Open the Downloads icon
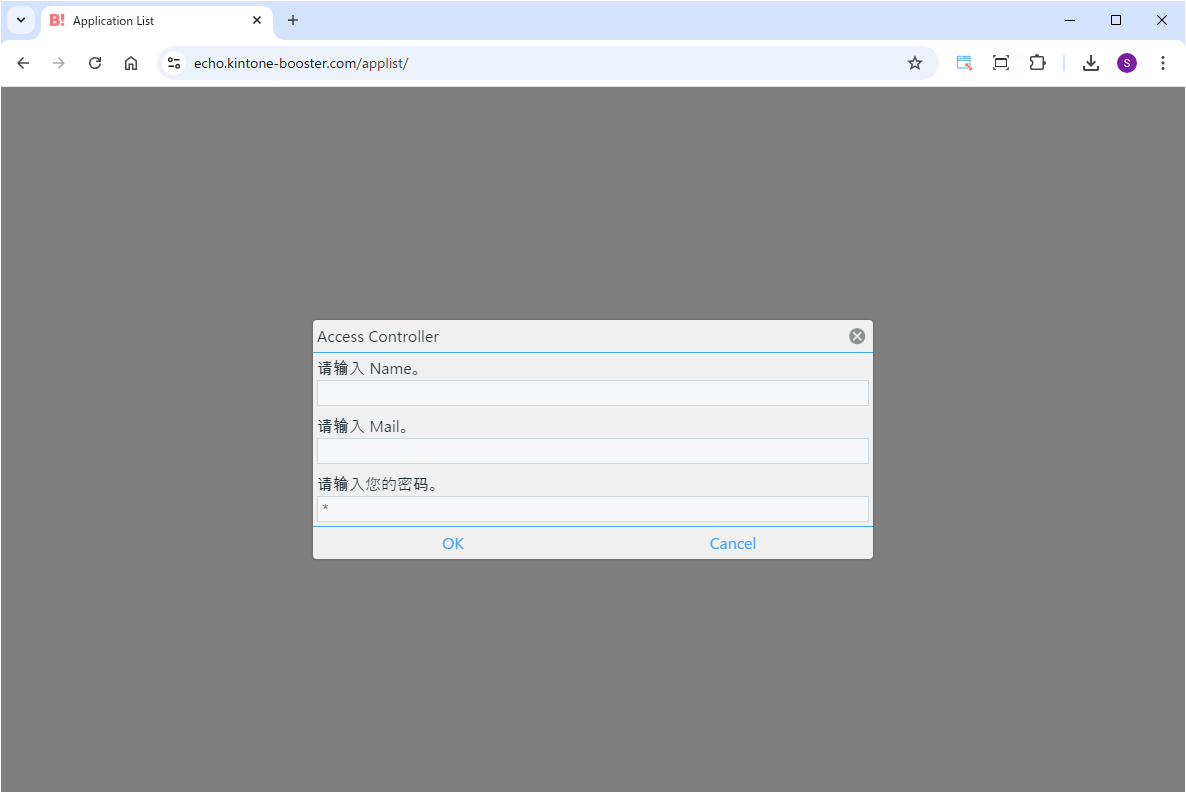This screenshot has width=1186, height=793. (1091, 63)
